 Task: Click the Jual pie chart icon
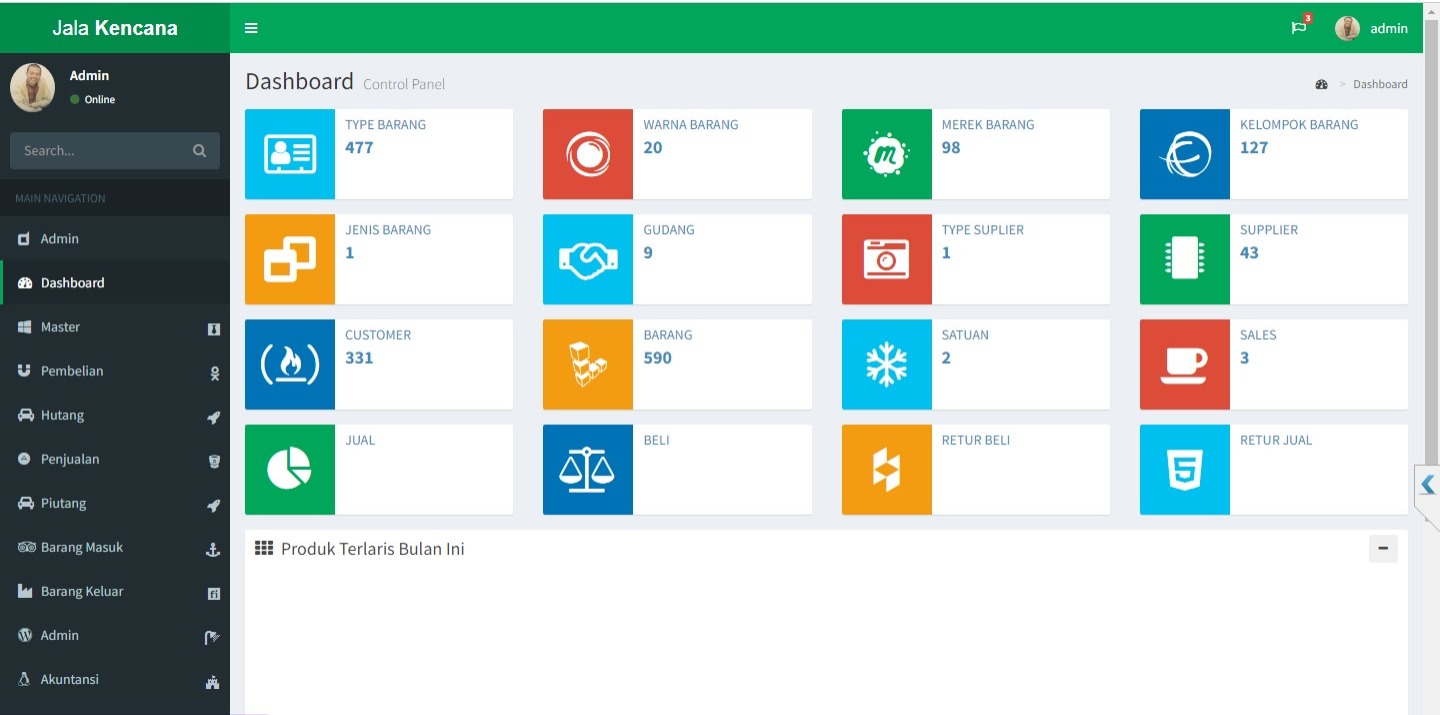pos(290,470)
